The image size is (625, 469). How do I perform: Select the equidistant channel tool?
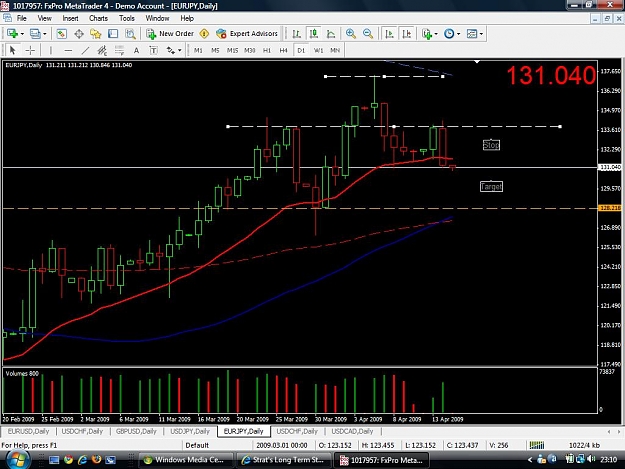pos(102,50)
